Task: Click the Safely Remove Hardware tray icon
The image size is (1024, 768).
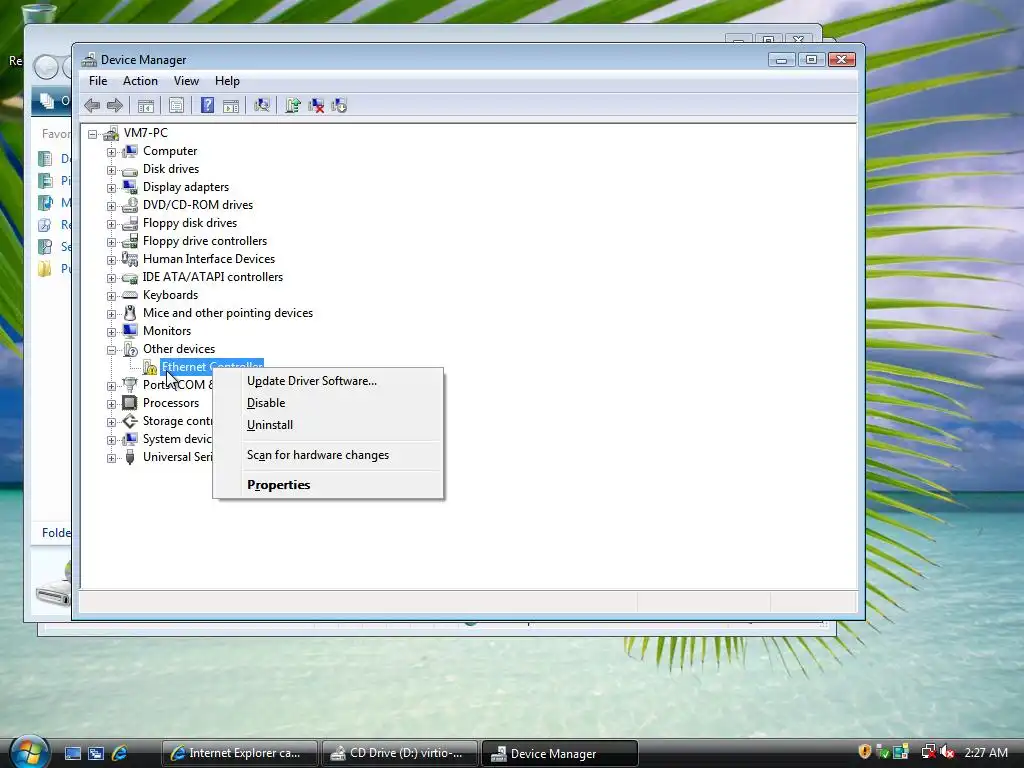Action: (x=882, y=752)
